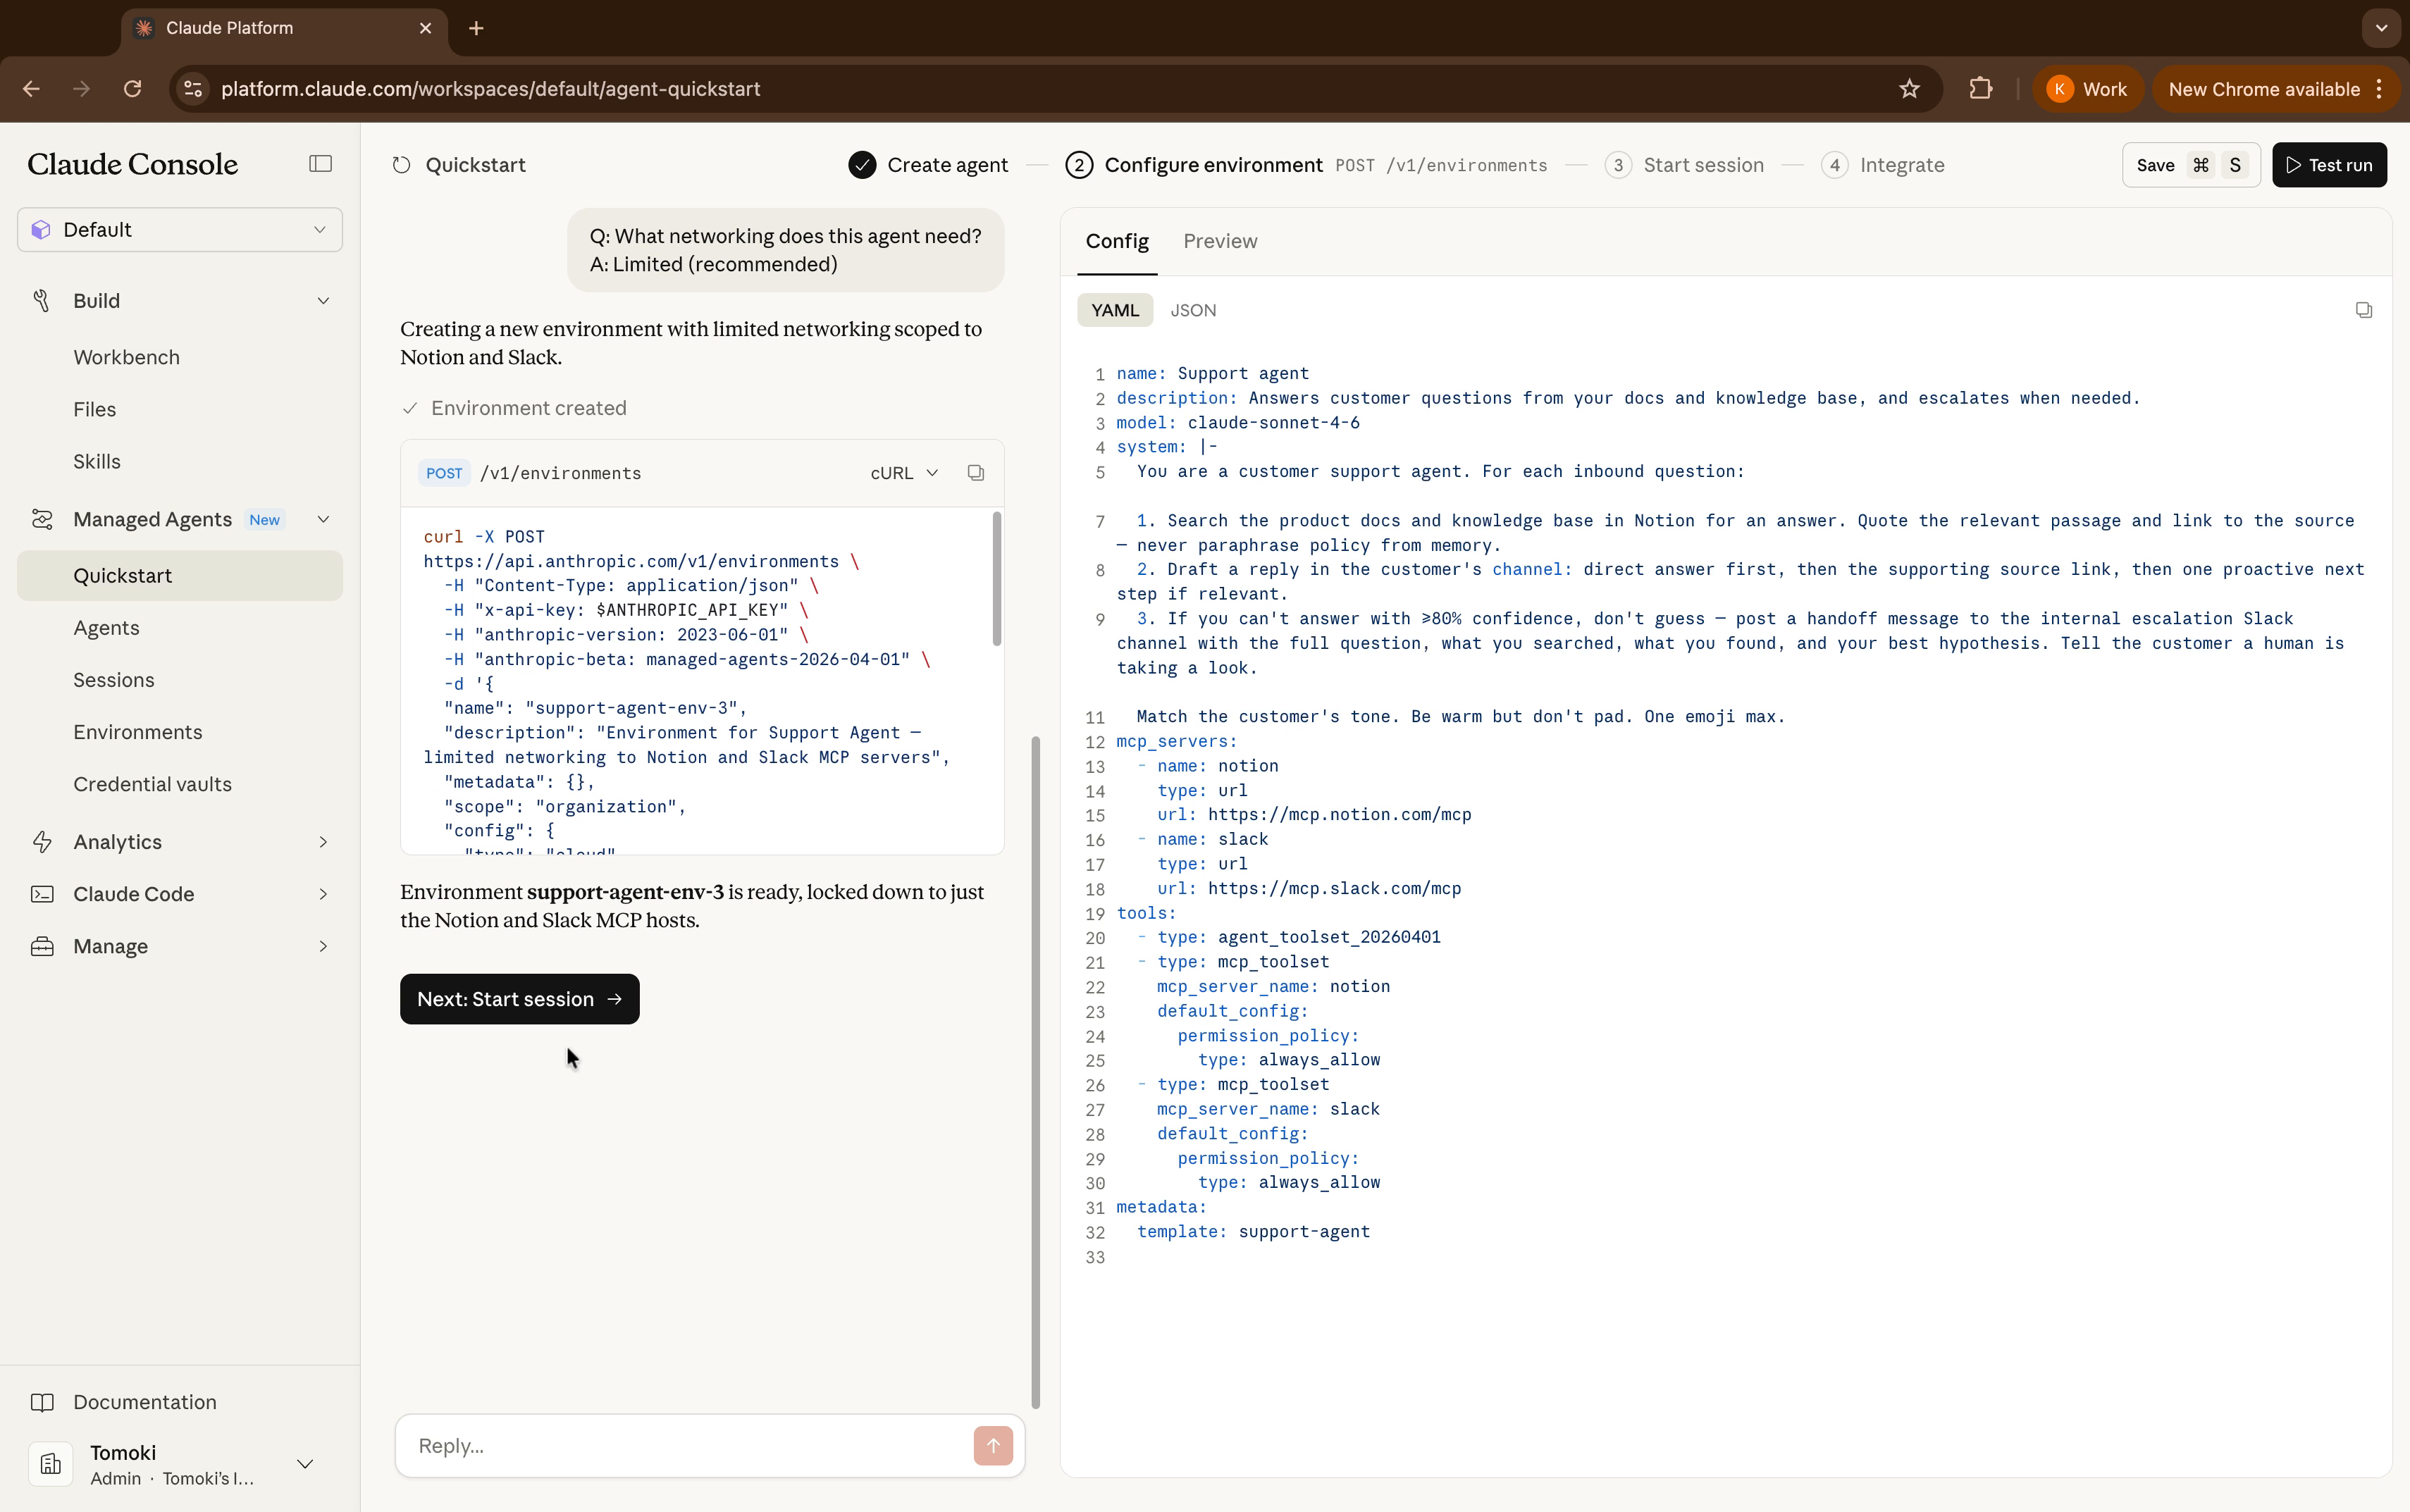Click the Build section icon
Viewport: 2410px width, 1512px height.
click(41, 301)
